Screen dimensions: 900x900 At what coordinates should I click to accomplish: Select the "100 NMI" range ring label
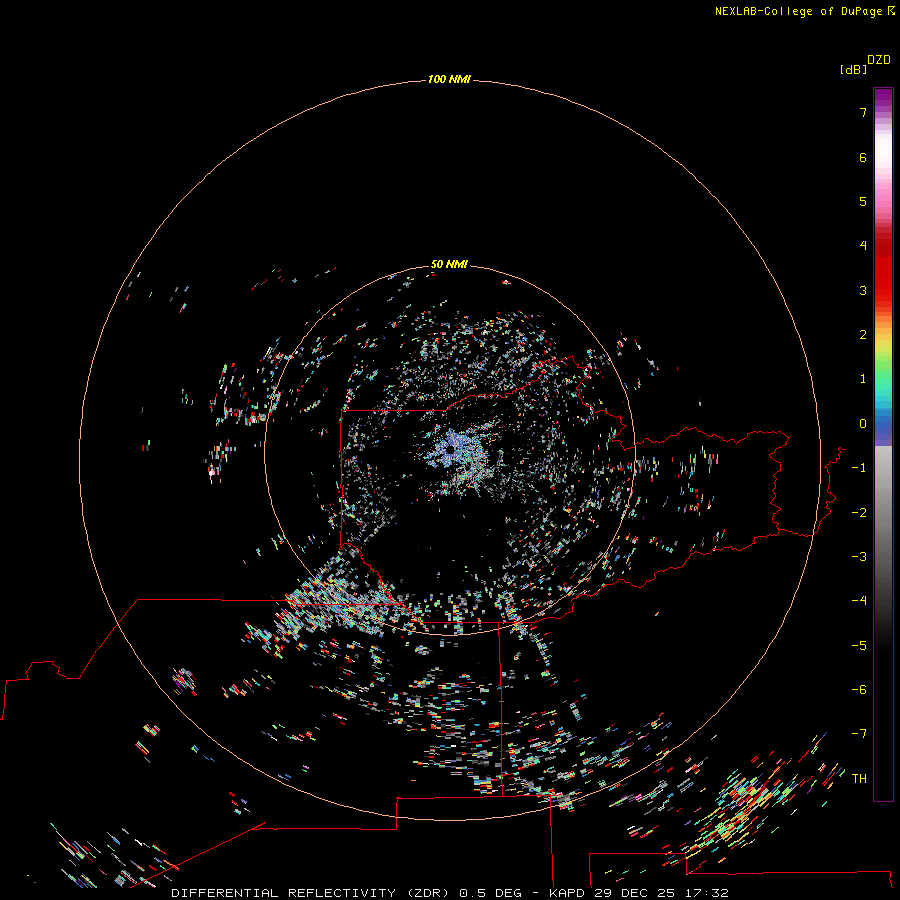coord(449,79)
